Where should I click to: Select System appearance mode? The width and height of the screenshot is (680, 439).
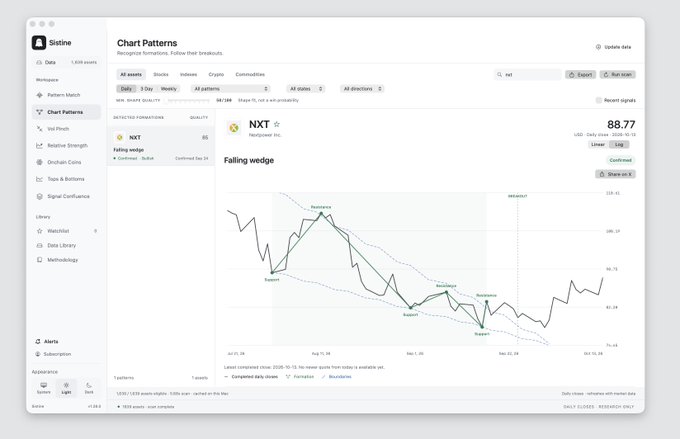(x=44, y=388)
